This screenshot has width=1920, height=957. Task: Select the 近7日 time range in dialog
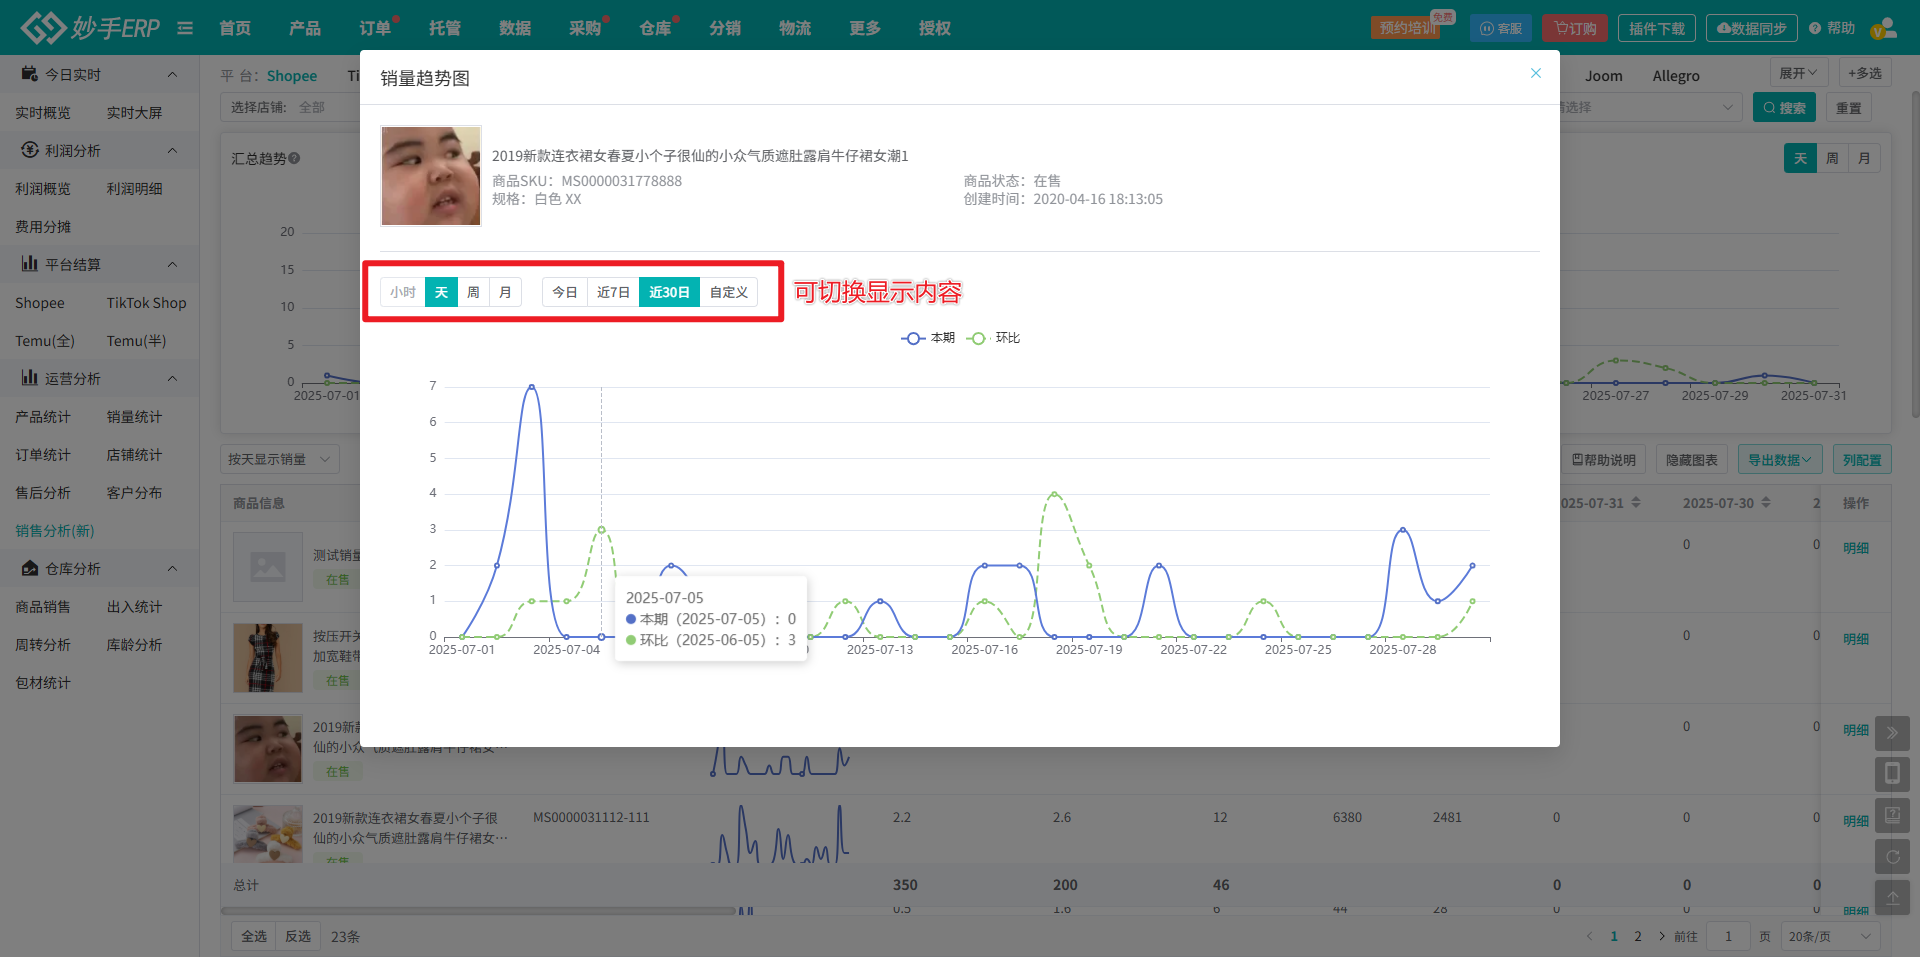[613, 292]
